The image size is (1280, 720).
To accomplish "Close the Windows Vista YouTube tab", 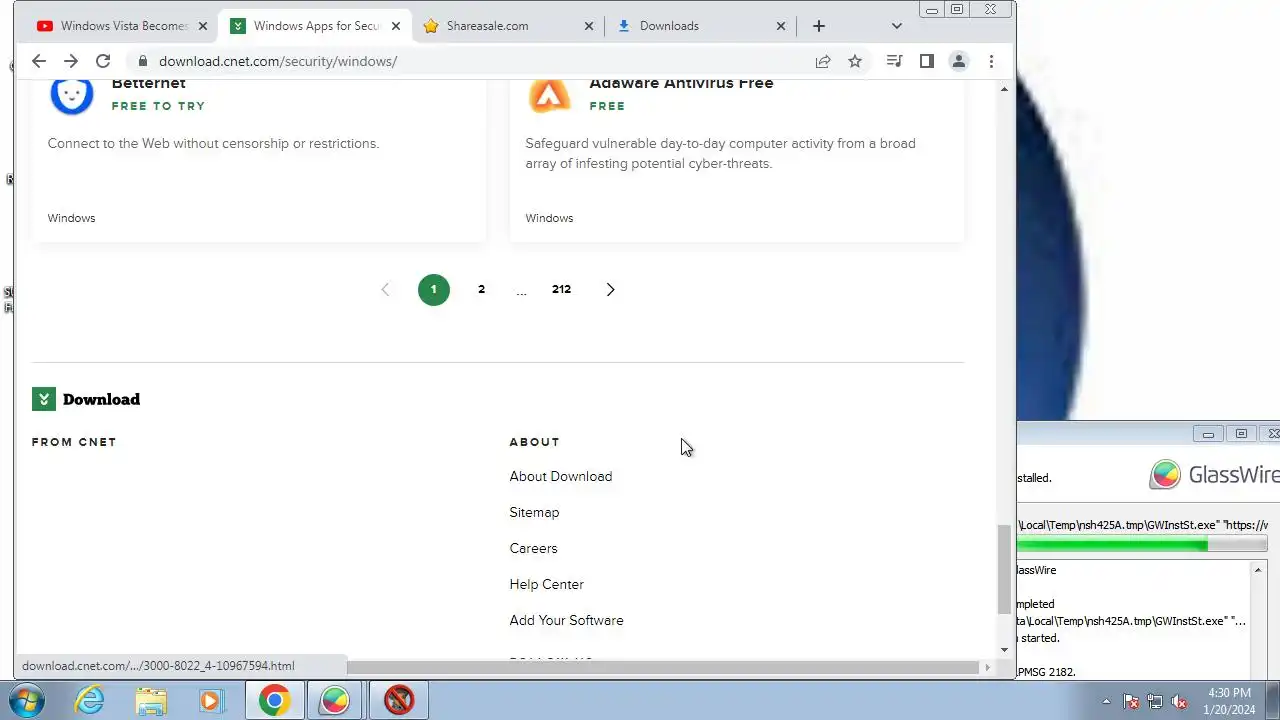I will [x=202, y=26].
